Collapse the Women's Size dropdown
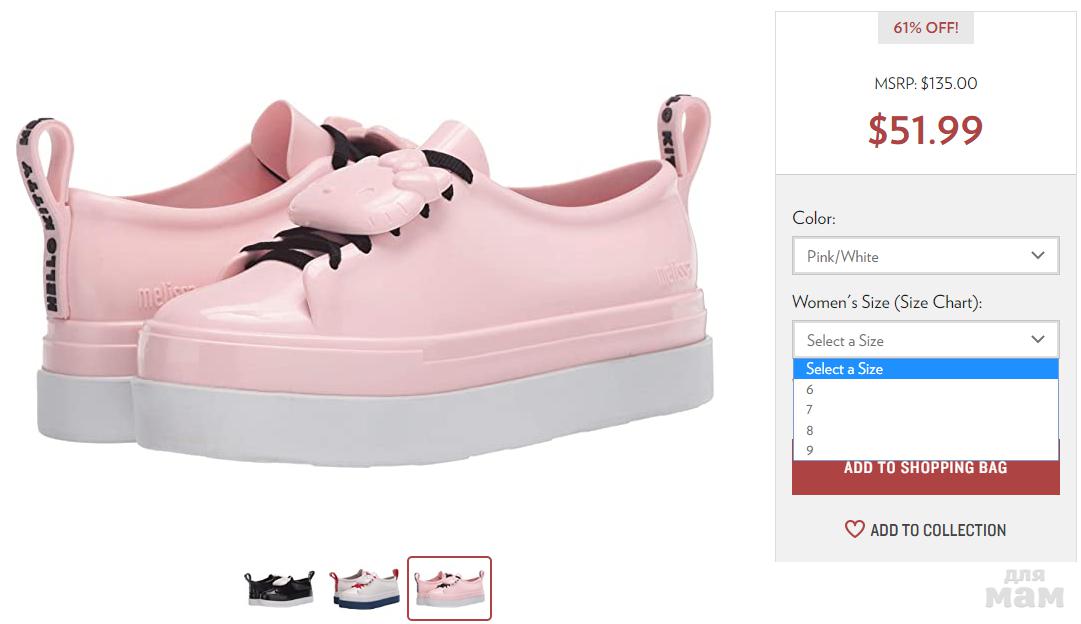Screen dimensions: 1081x624 (x=925, y=340)
